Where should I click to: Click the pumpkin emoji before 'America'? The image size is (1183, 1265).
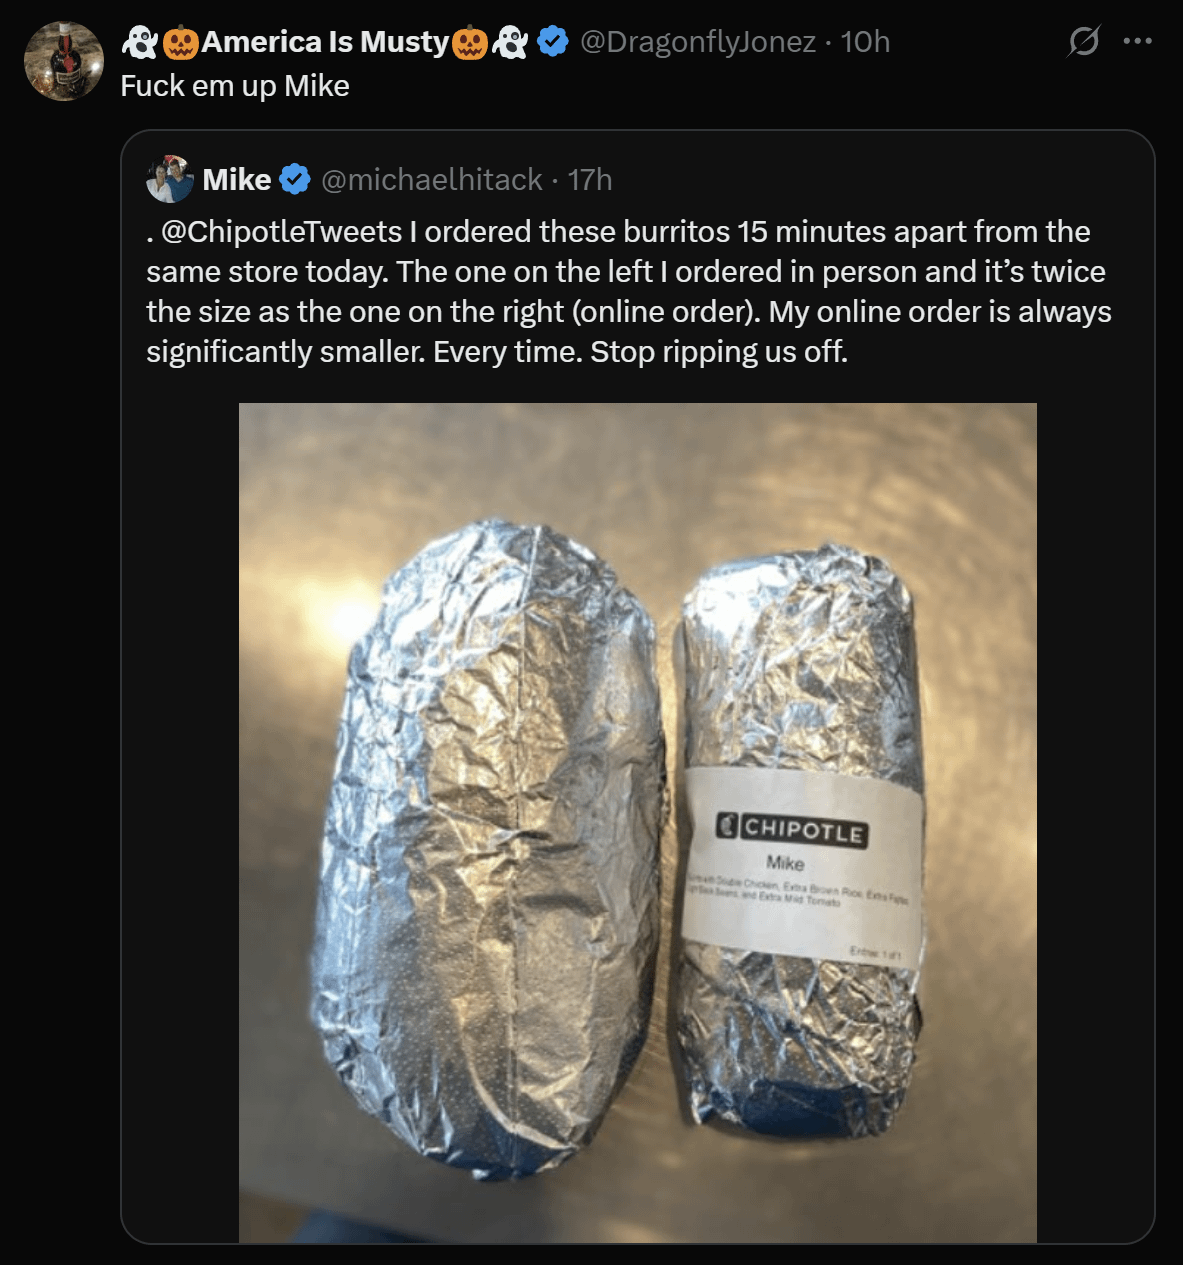pos(181,42)
